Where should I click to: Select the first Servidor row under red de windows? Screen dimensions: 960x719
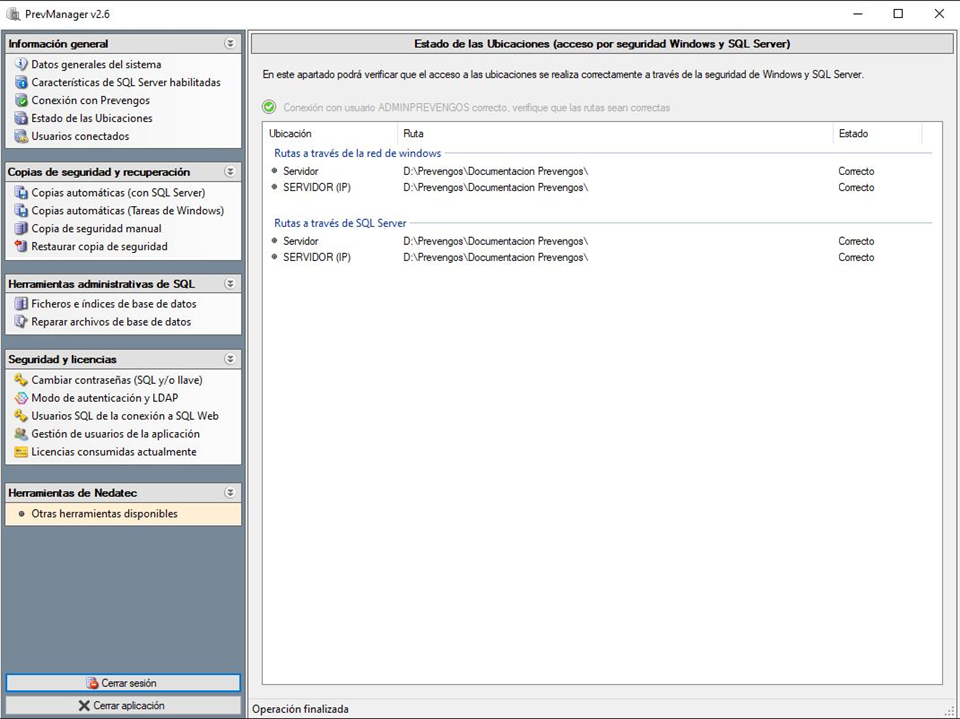click(301, 172)
